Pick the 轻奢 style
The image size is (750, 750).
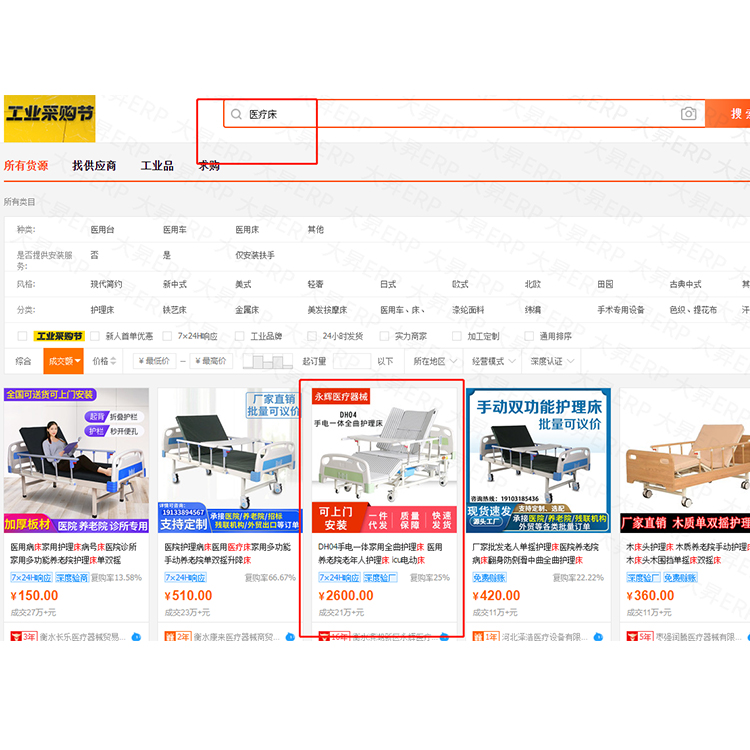316,284
